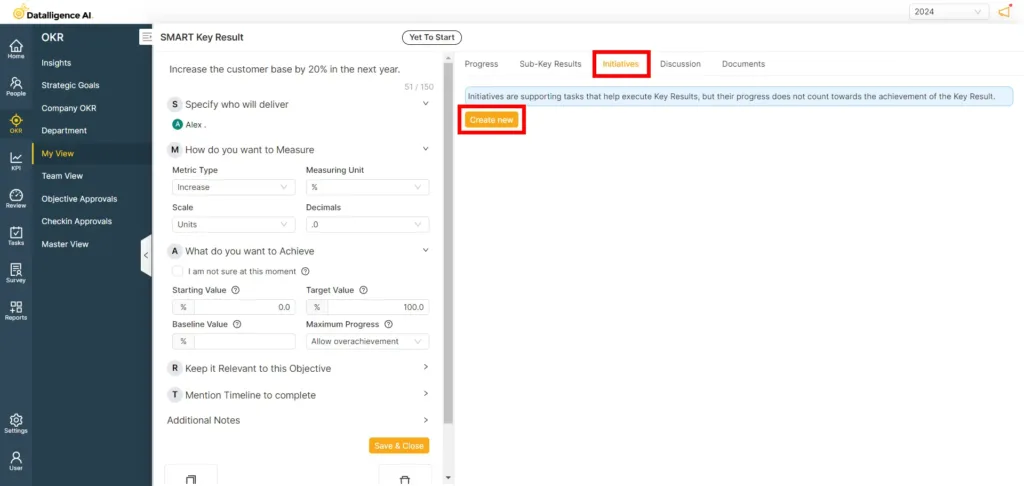
Task: Check 'I am not sure at this moment'
Action: point(178,270)
